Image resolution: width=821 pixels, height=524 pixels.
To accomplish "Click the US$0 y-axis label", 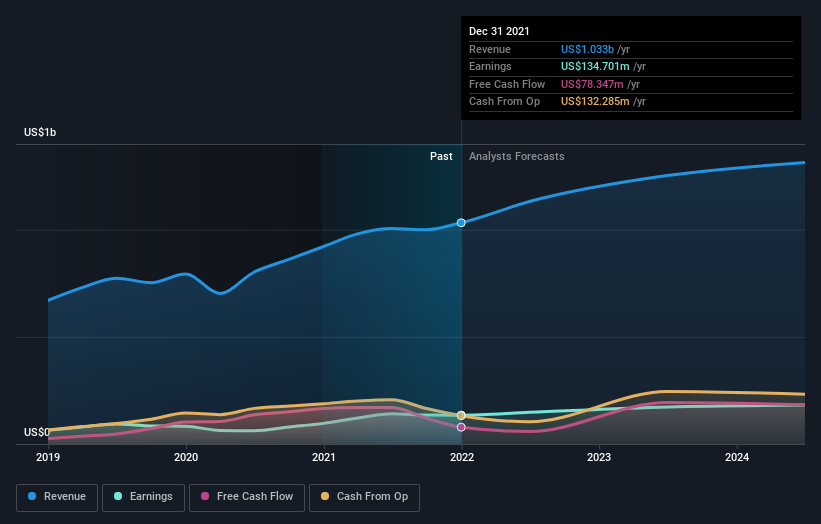I will click(x=37, y=432).
